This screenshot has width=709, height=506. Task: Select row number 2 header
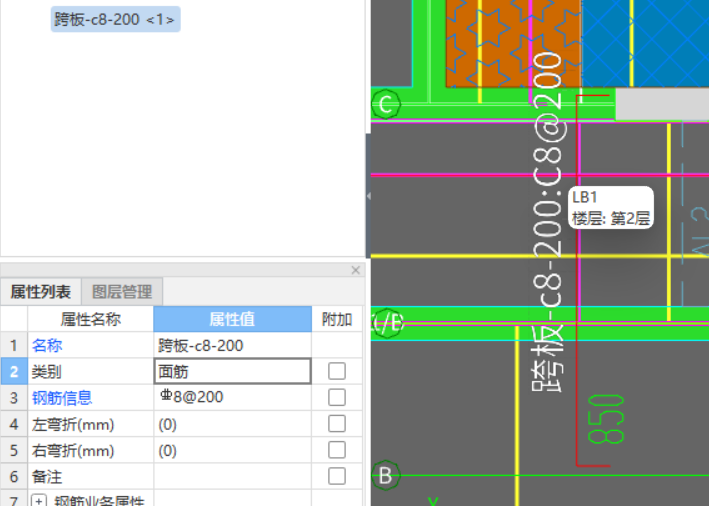click(x=14, y=371)
